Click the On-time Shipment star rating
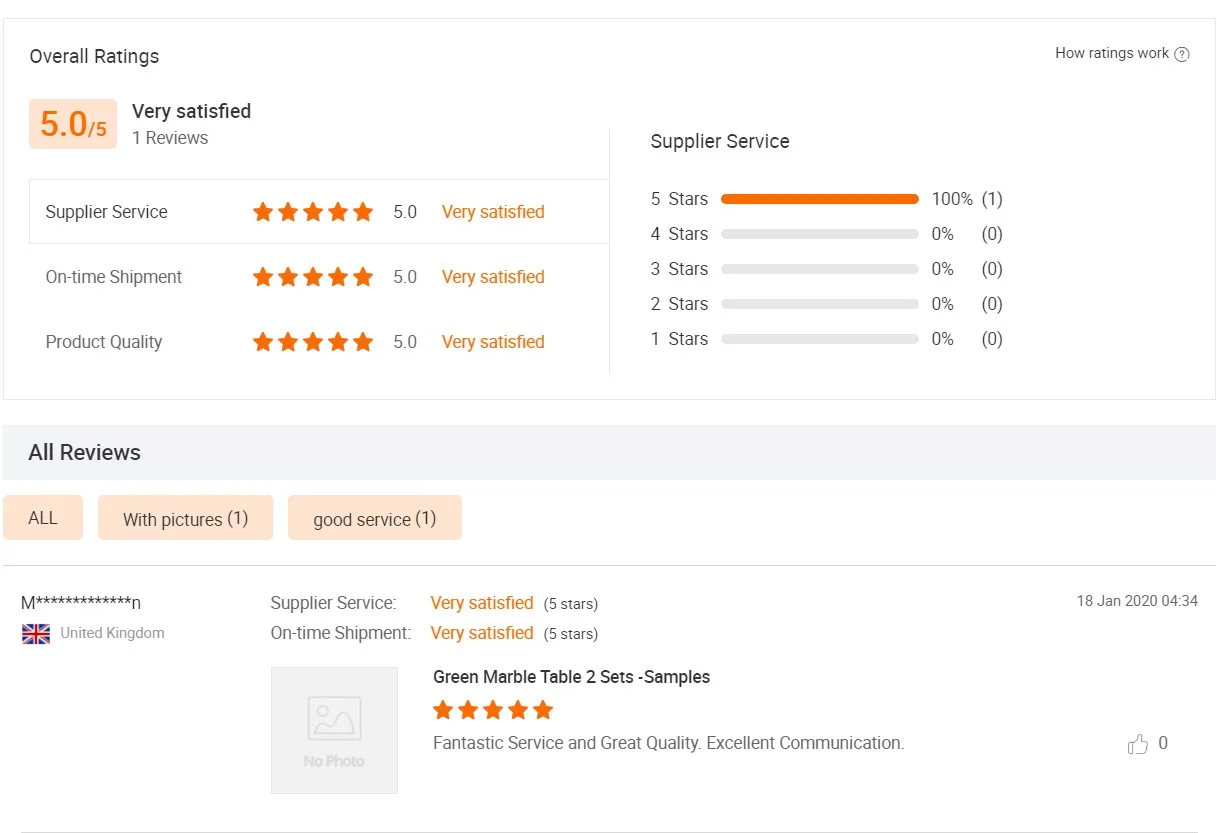Image resolution: width=1217 pixels, height=833 pixels. 313,277
